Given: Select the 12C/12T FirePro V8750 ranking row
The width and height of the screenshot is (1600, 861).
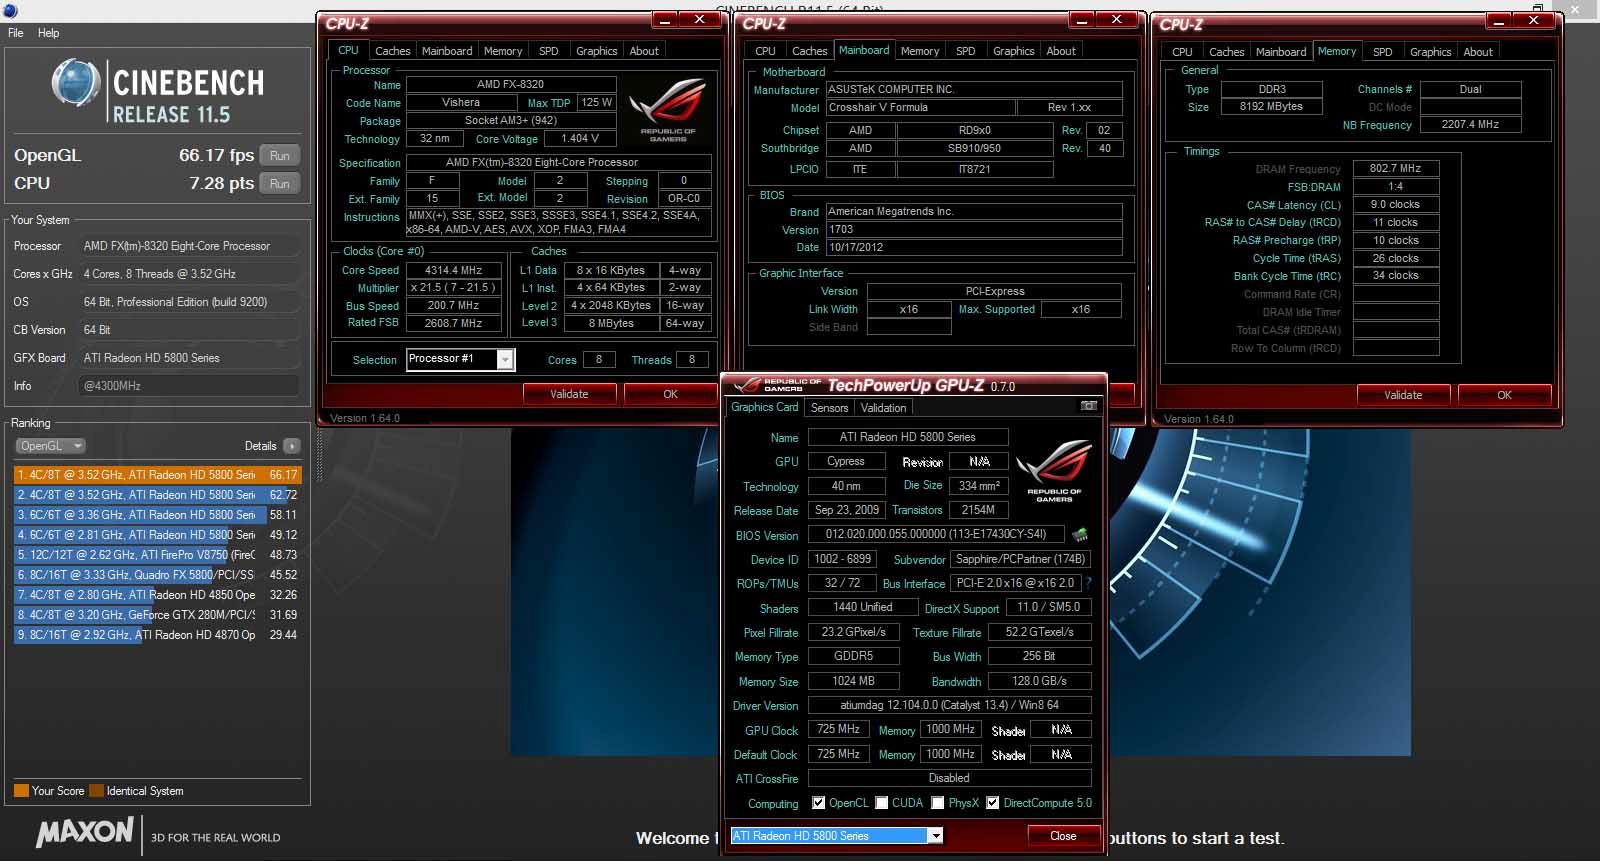Looking at the screenshot, I should coord(156,555).
